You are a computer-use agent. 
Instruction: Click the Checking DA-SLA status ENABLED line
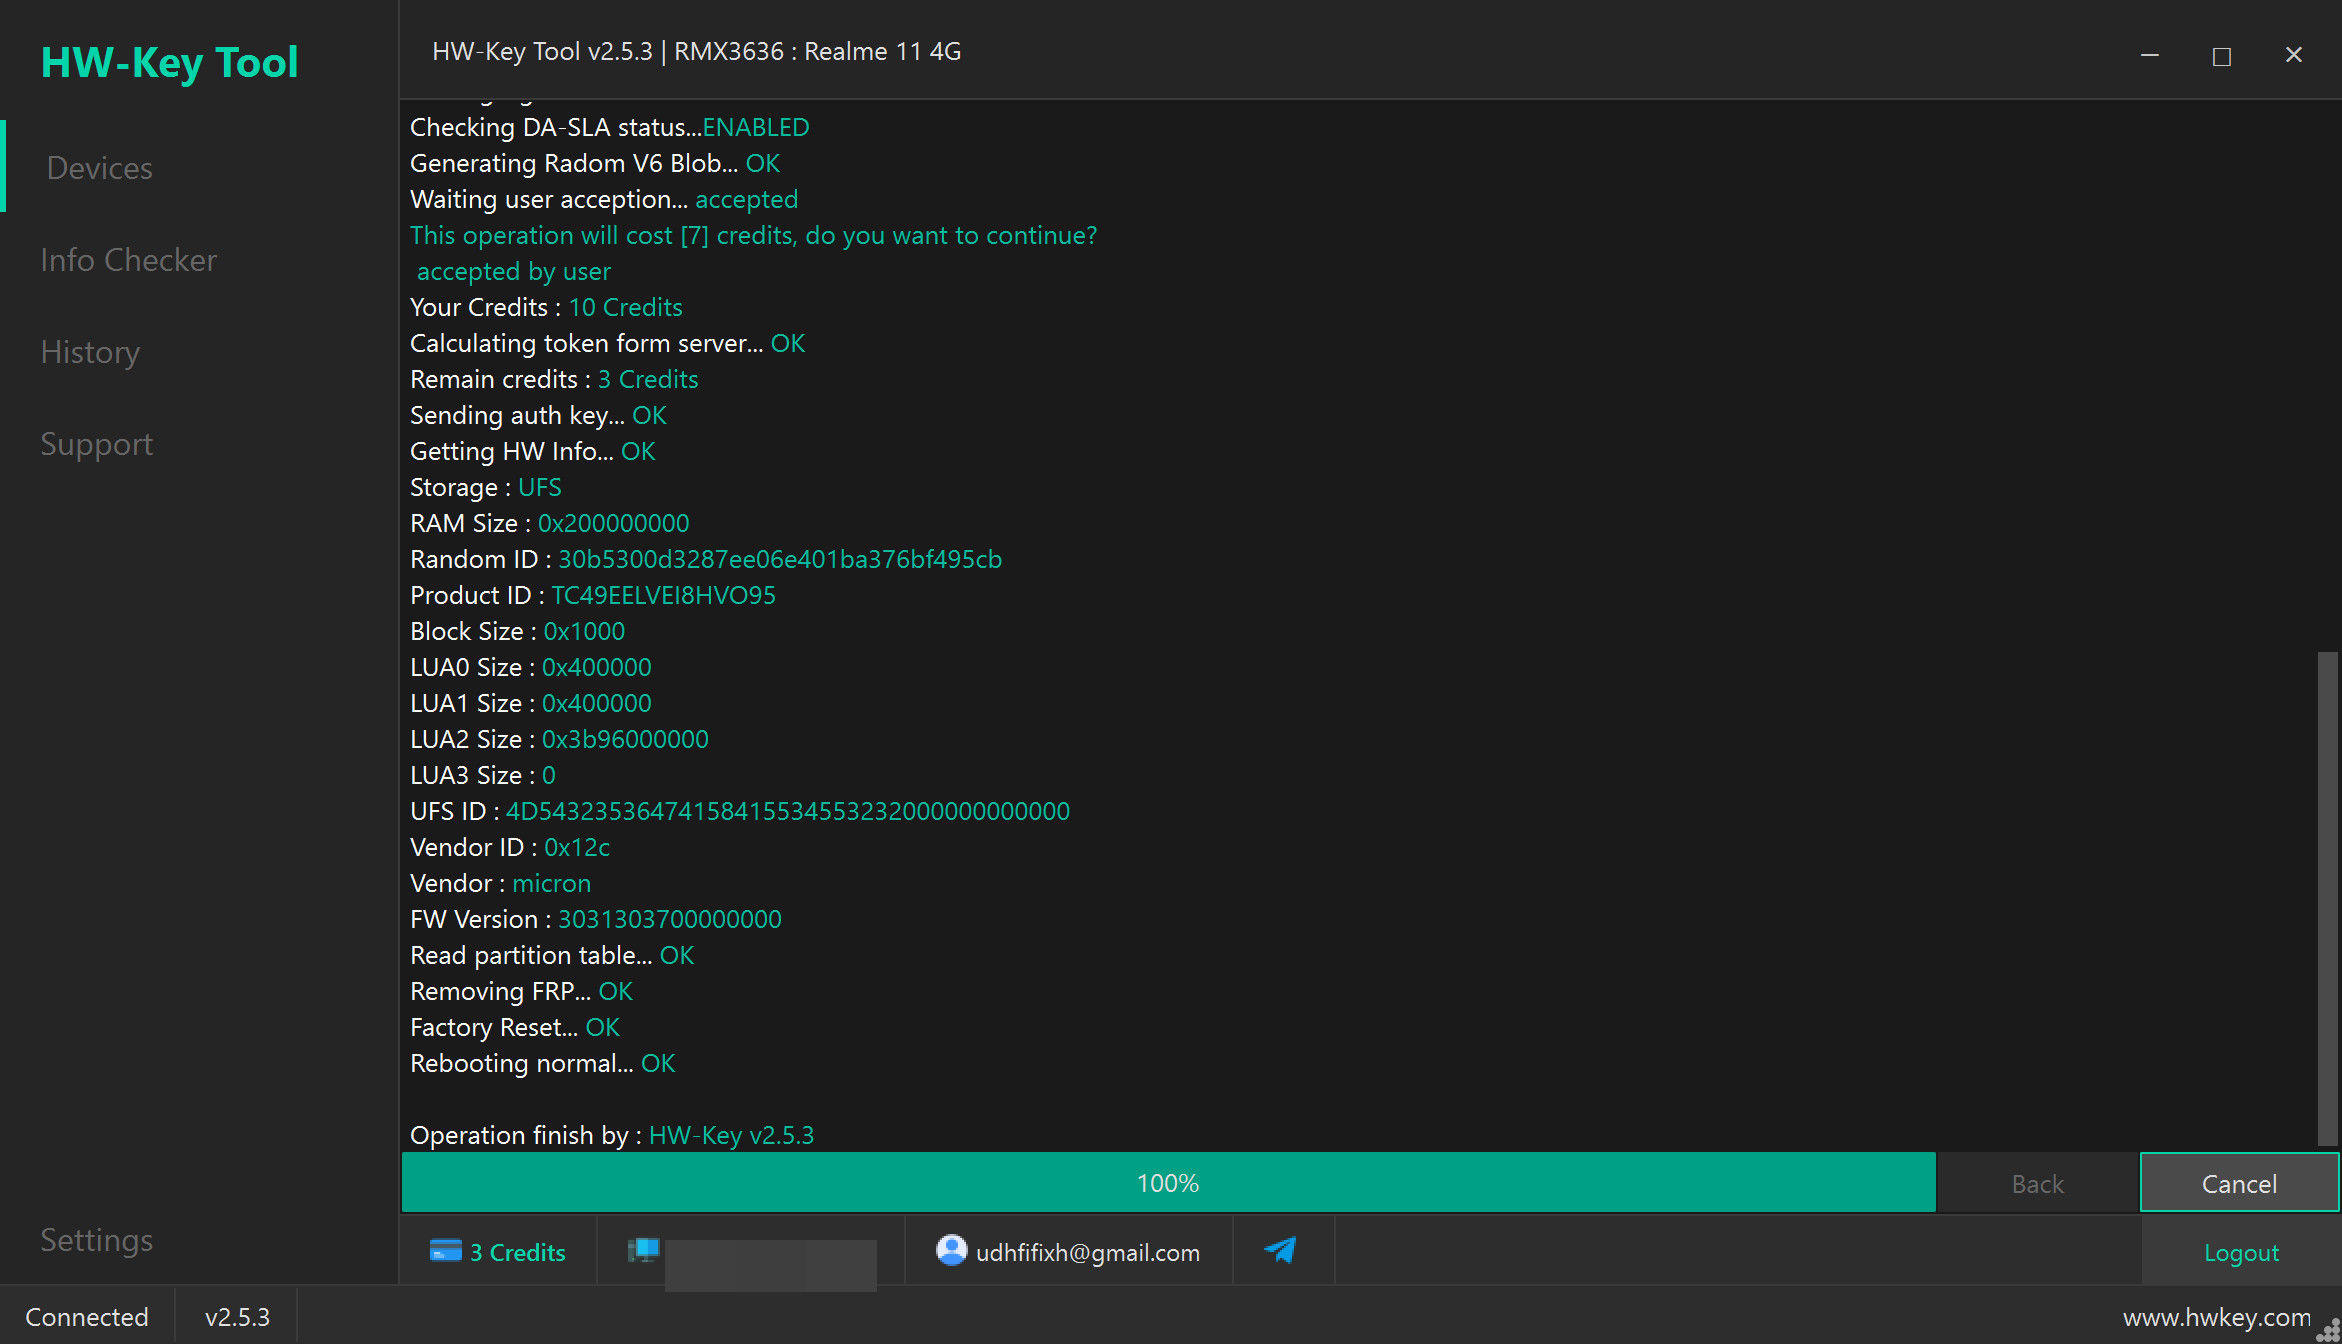point(610,127)
